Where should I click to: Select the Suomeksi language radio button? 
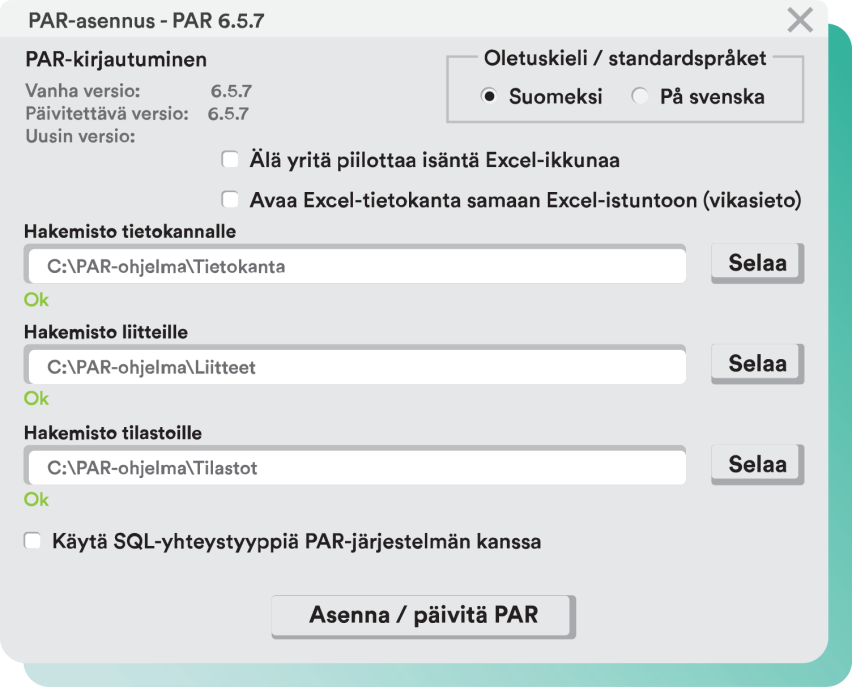(x=489, y=96)
